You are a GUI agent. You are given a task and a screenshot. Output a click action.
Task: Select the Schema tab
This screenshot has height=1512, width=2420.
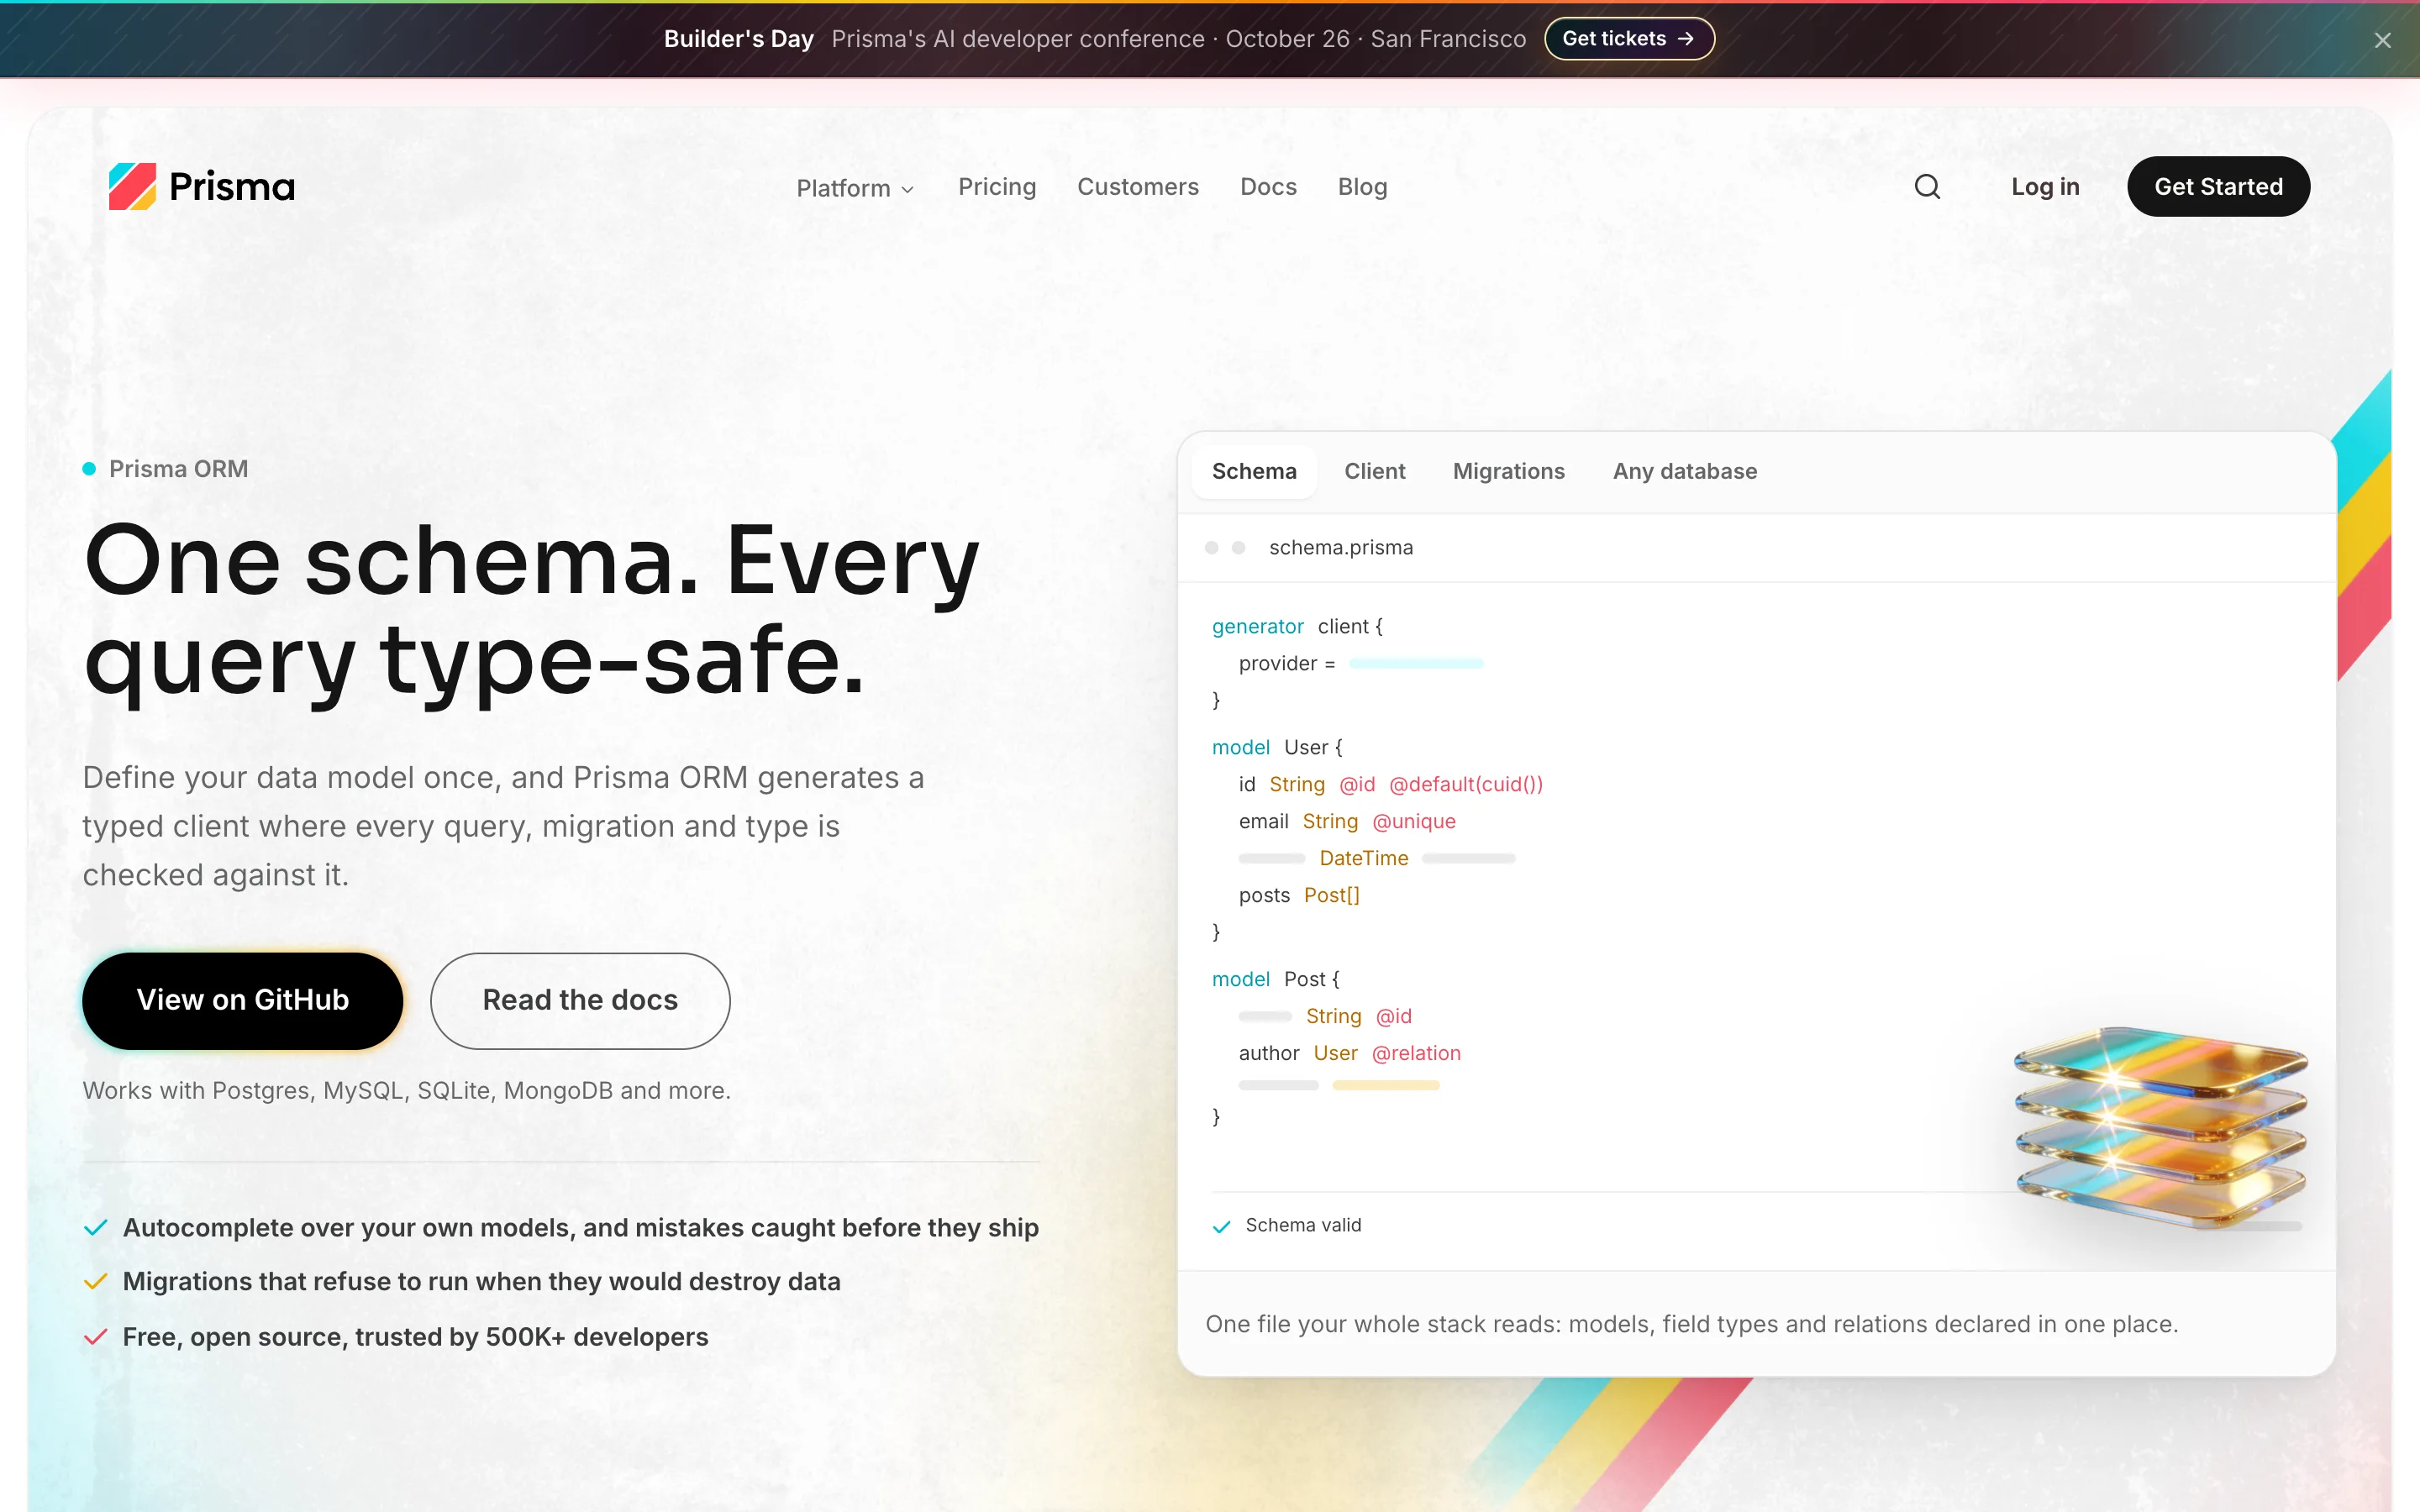pos(1254,471)
